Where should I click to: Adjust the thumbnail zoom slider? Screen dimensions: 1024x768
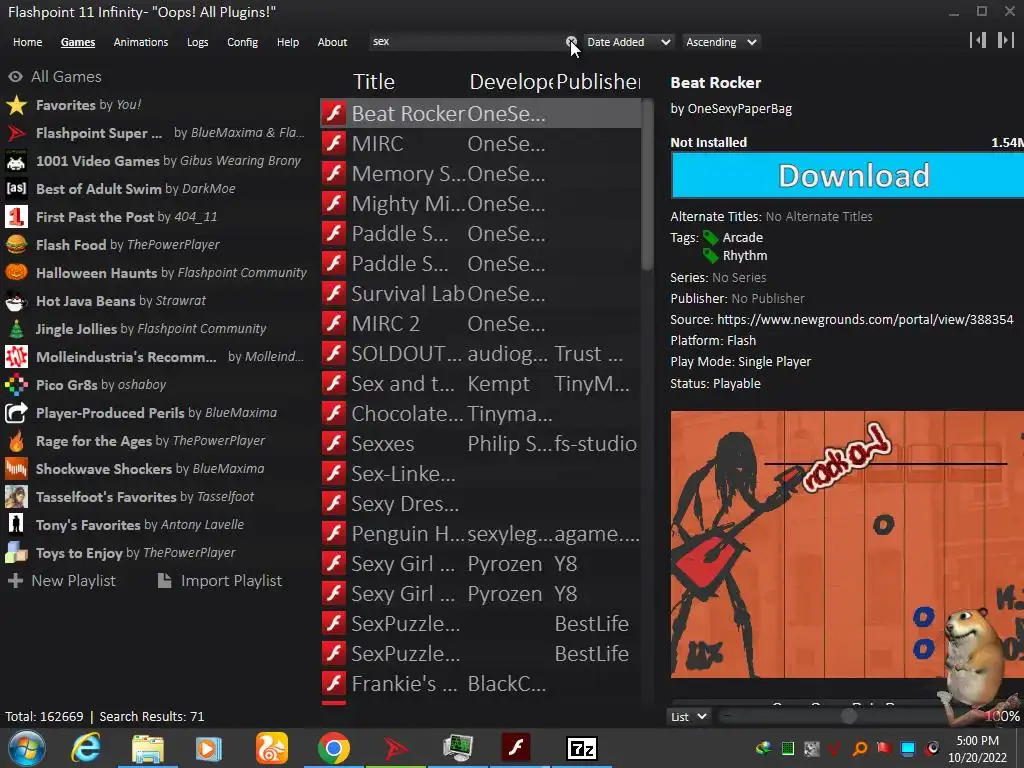[848, 716]
